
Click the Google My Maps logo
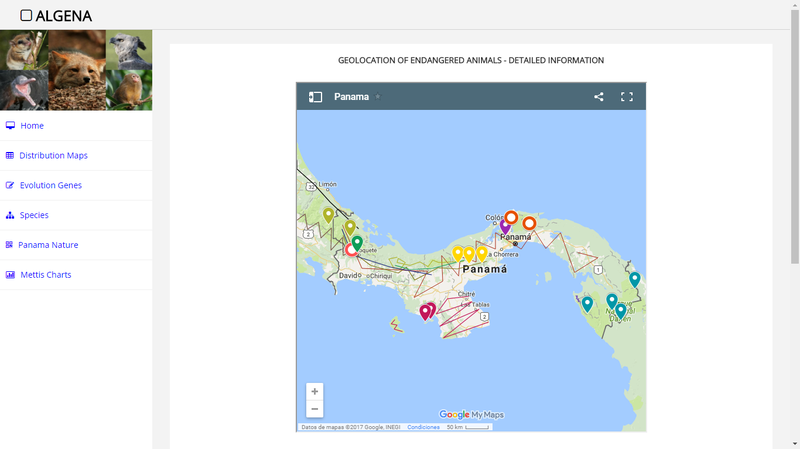click(471, 414)
